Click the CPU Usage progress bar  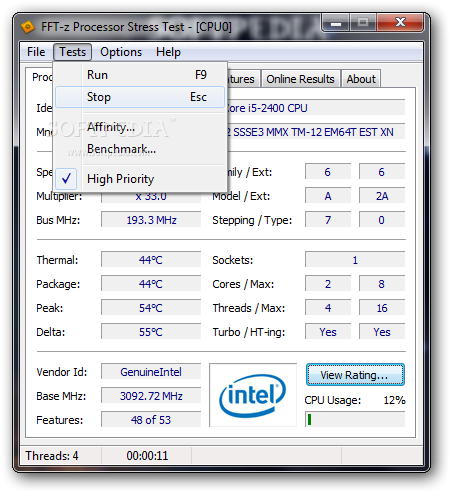355,419
